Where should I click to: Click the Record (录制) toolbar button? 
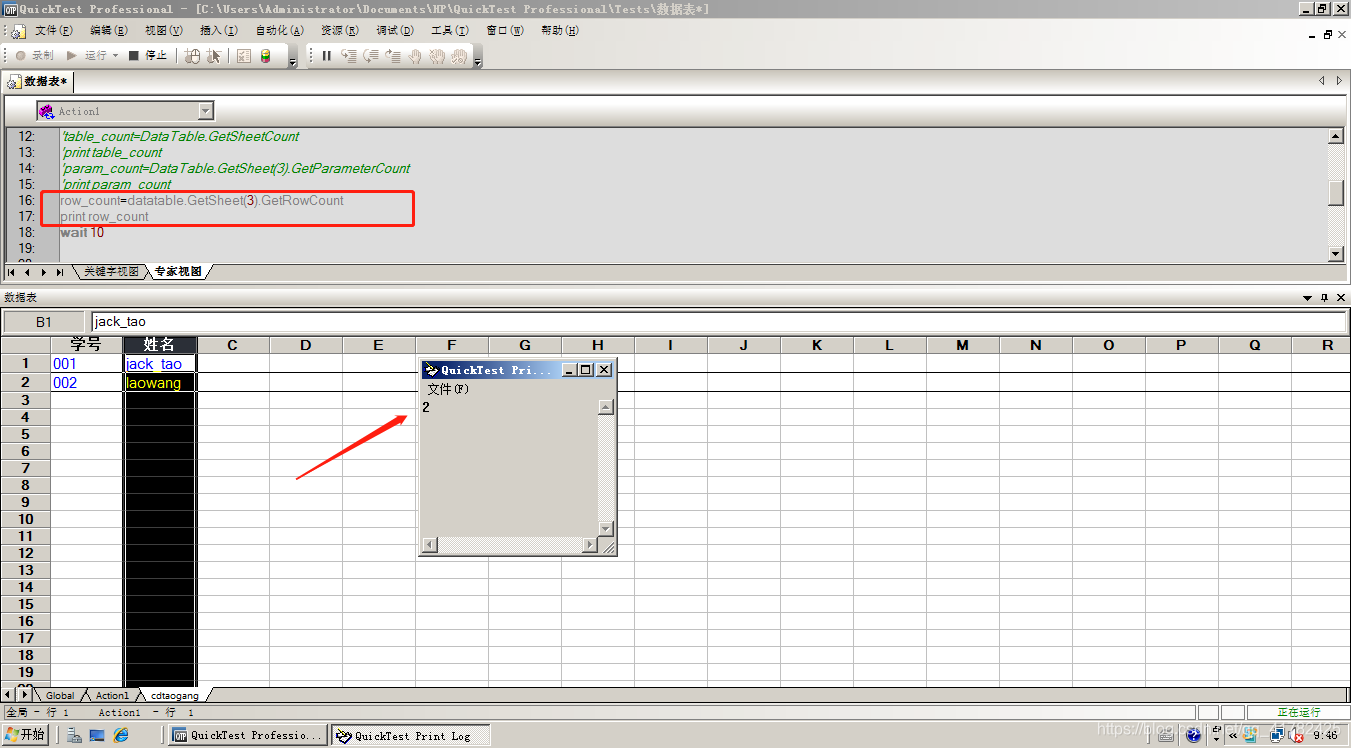(34, 56)
